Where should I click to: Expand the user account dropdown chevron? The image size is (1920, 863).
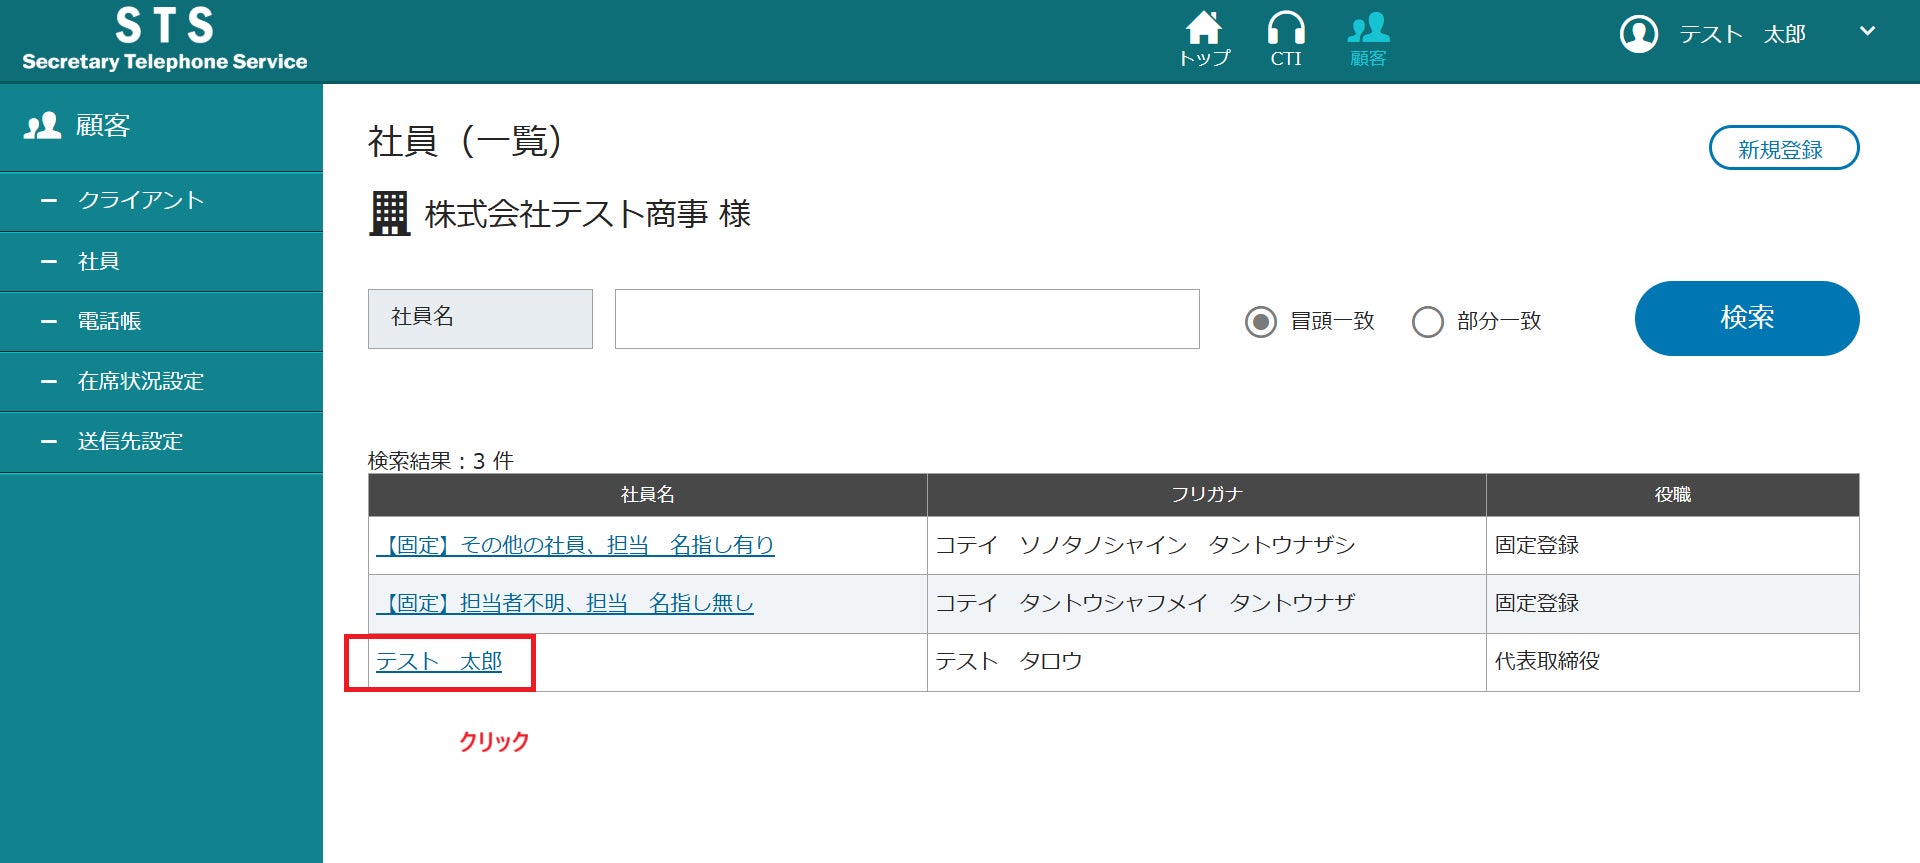coord(1867,32)
